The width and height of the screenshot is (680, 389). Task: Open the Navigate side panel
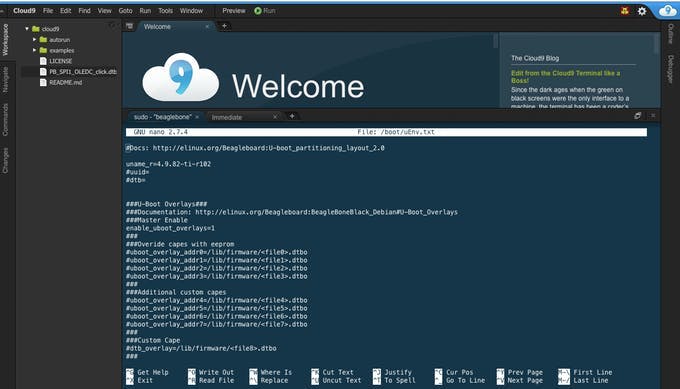tap(6, 80)
